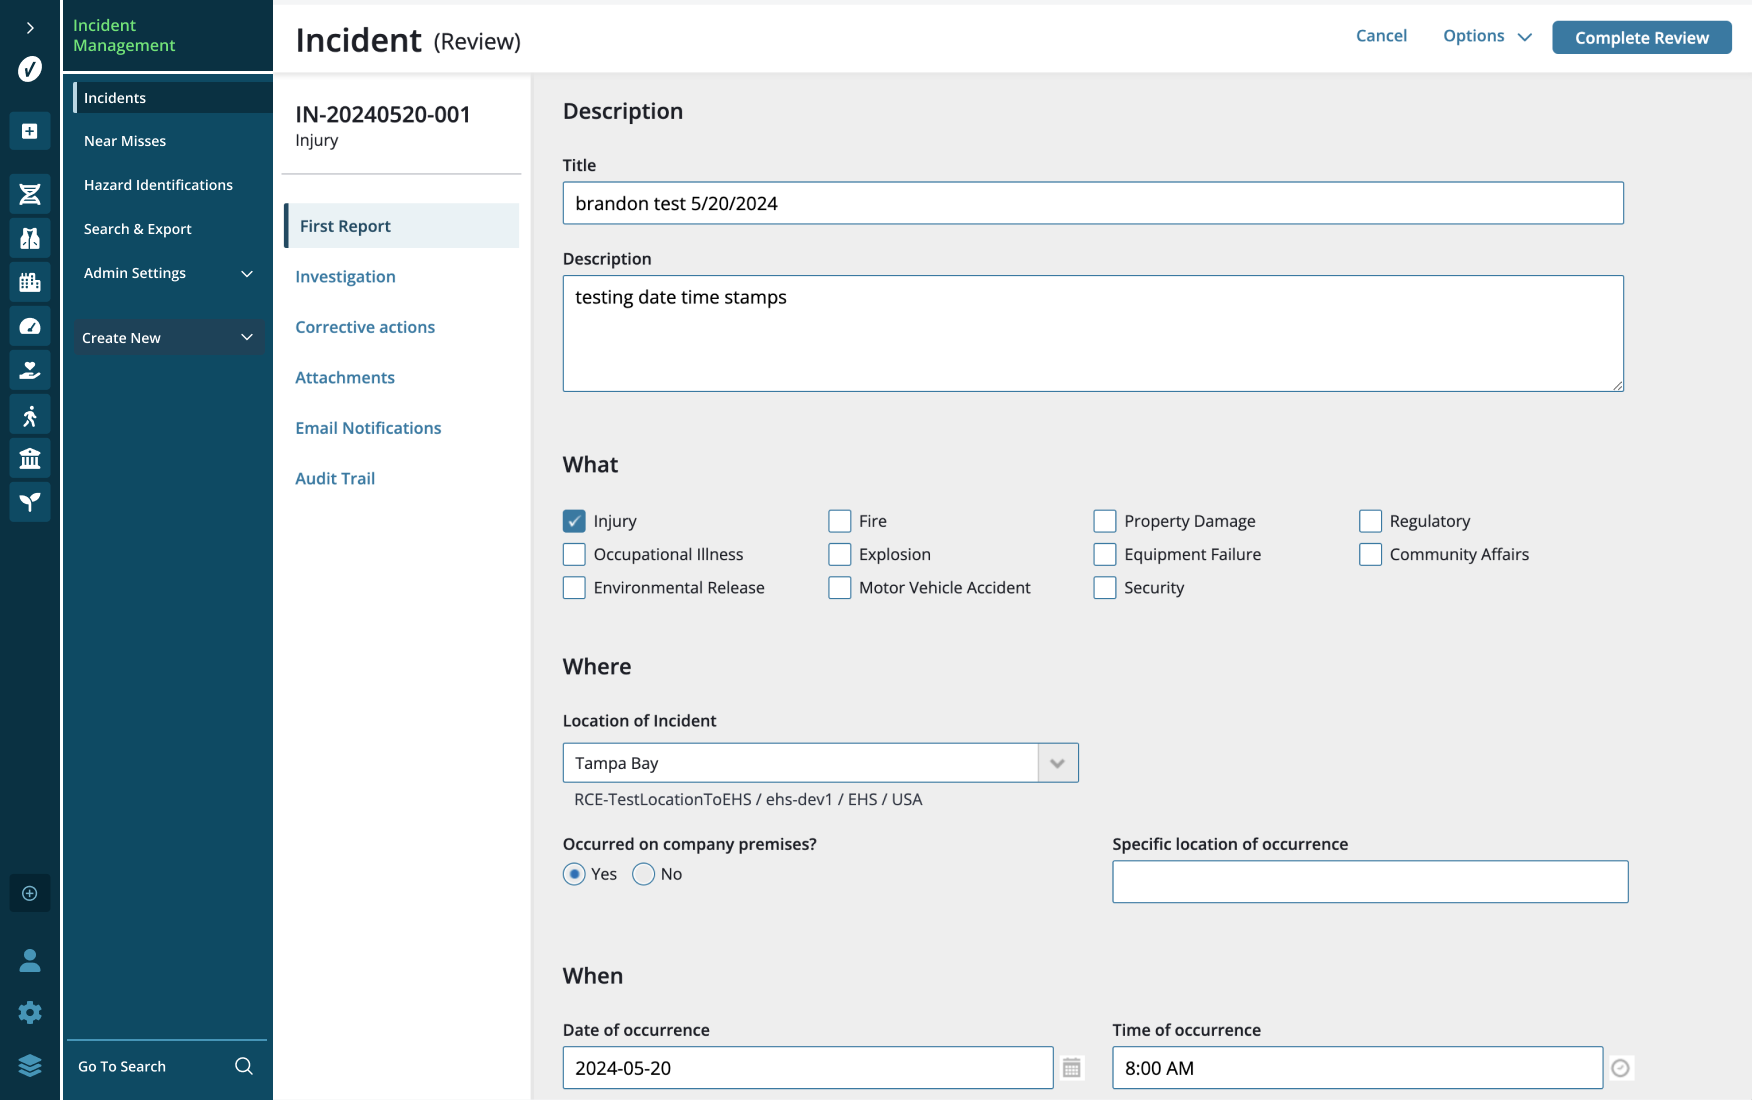Open the hourglass module icon
This screenshot has height=1100, width=1752.
[x=30, y=194]
